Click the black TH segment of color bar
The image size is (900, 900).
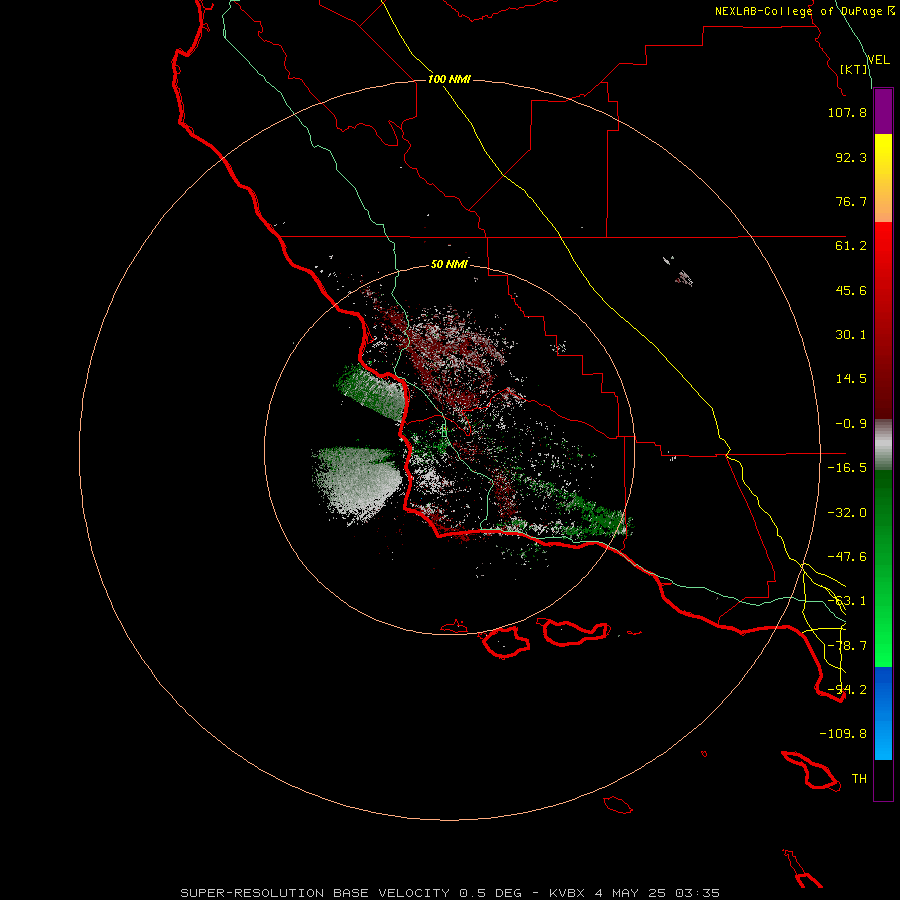coord(883,779)
